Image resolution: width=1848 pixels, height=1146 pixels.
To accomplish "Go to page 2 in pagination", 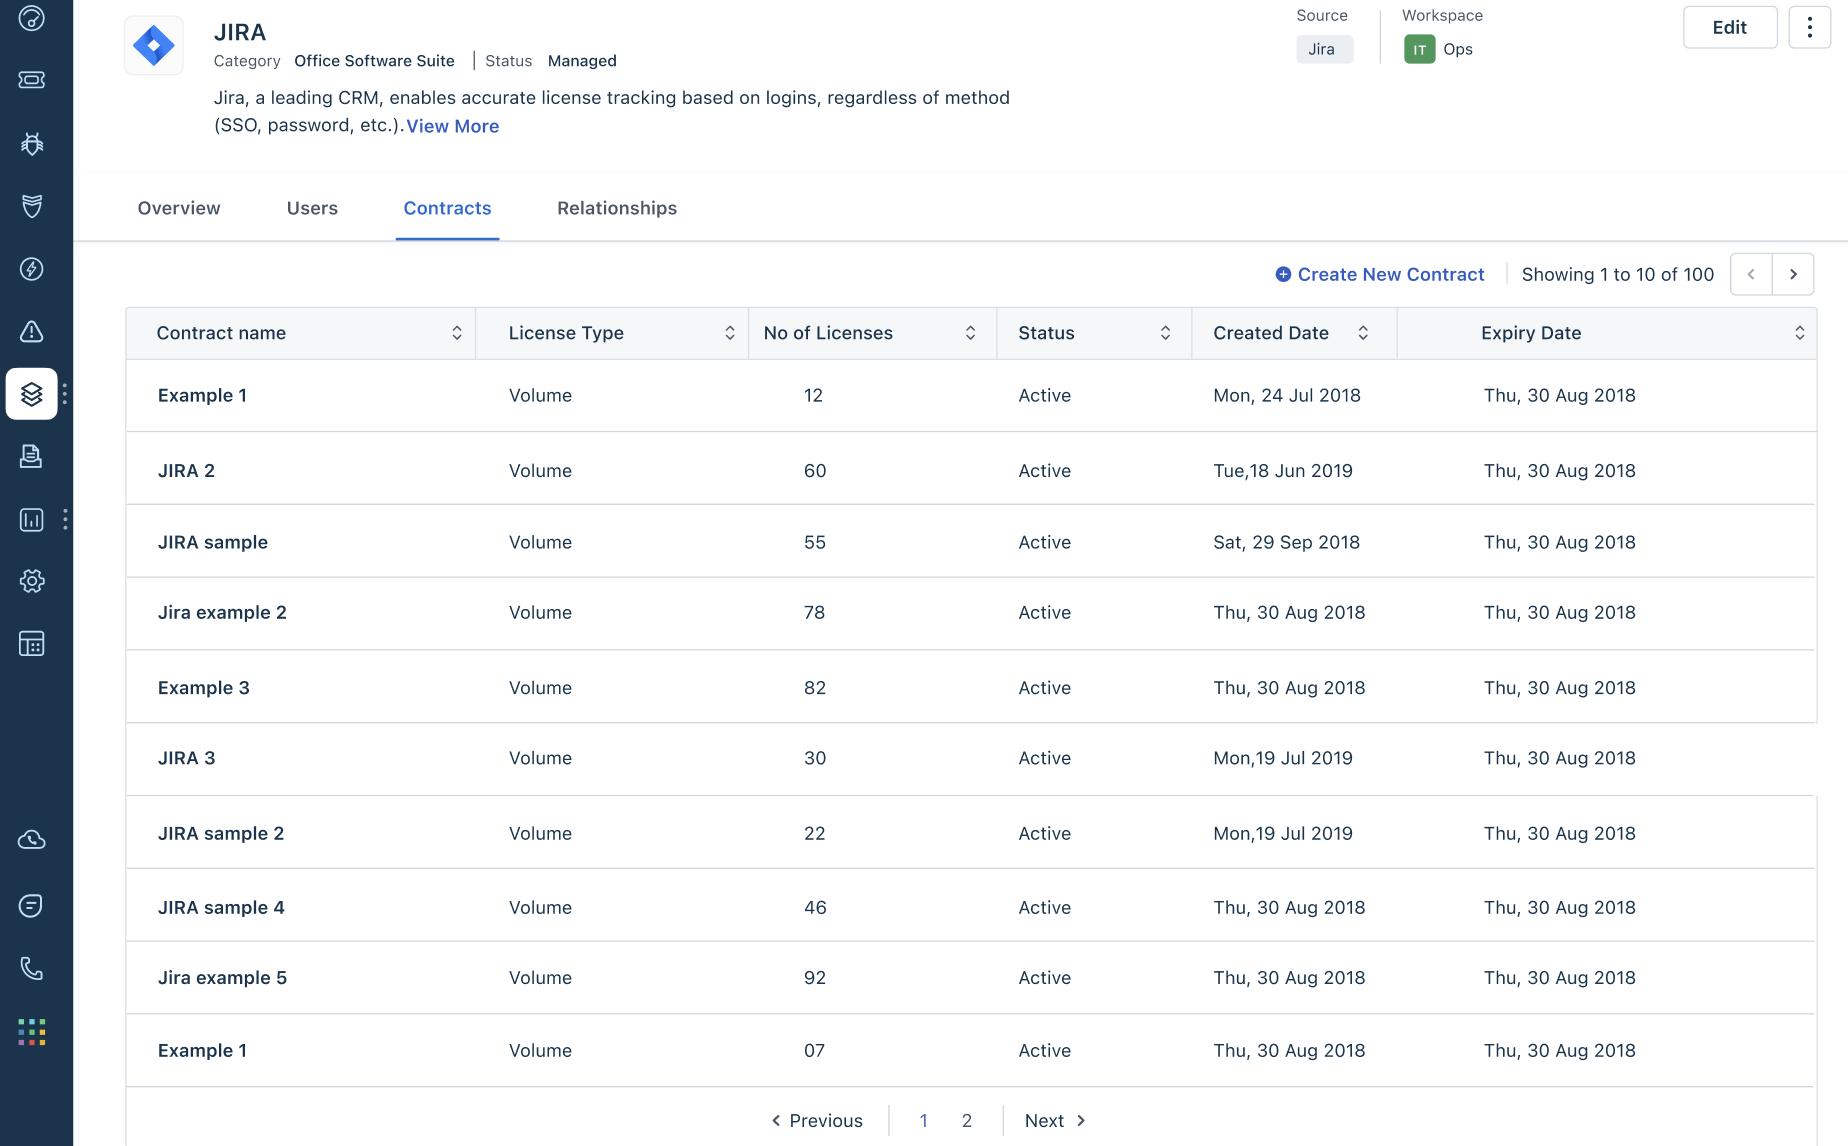I will coord(967,1121).
